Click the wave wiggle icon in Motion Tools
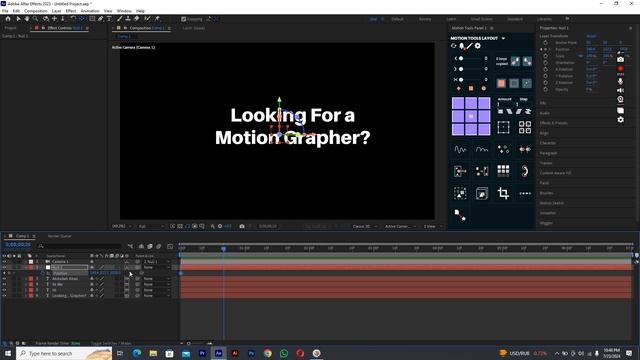640x360 pixels. coord(460,149)
